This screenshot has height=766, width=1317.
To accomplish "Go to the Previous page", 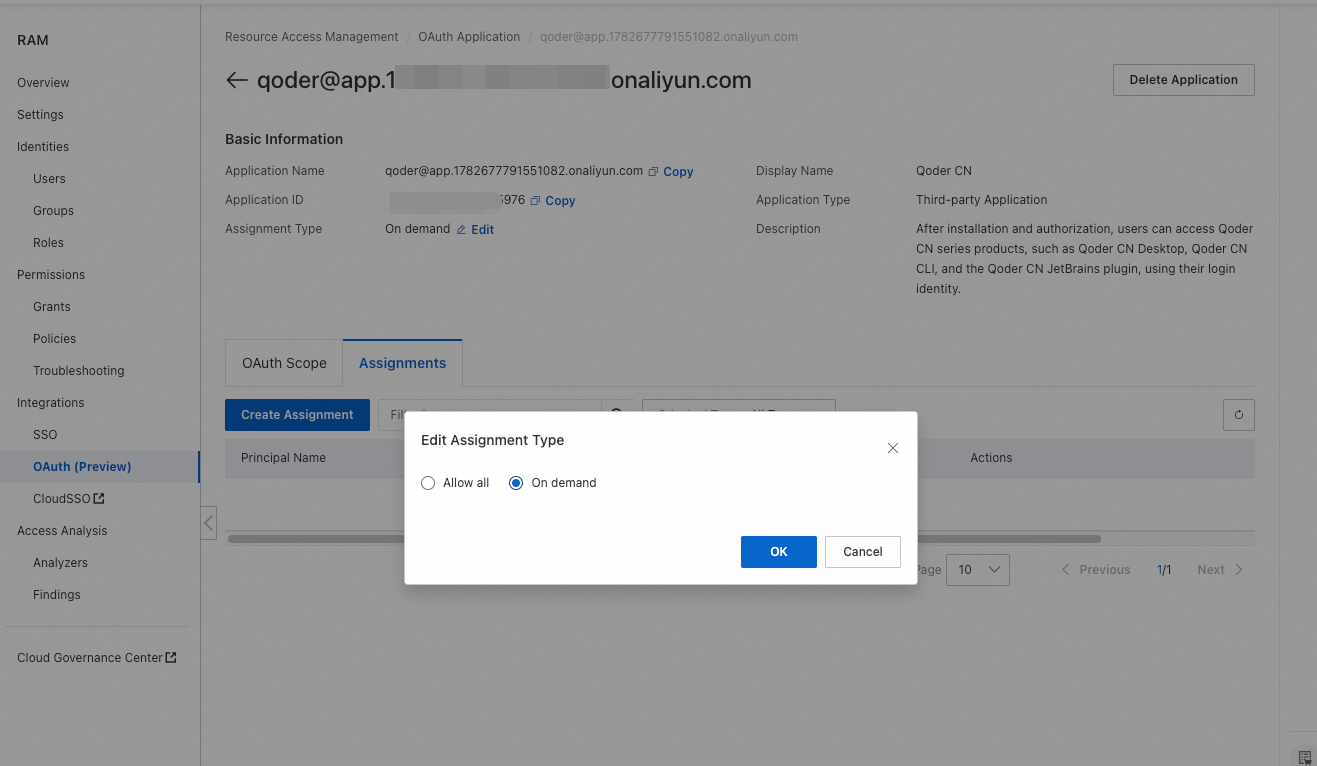I will pos(1095,570).
